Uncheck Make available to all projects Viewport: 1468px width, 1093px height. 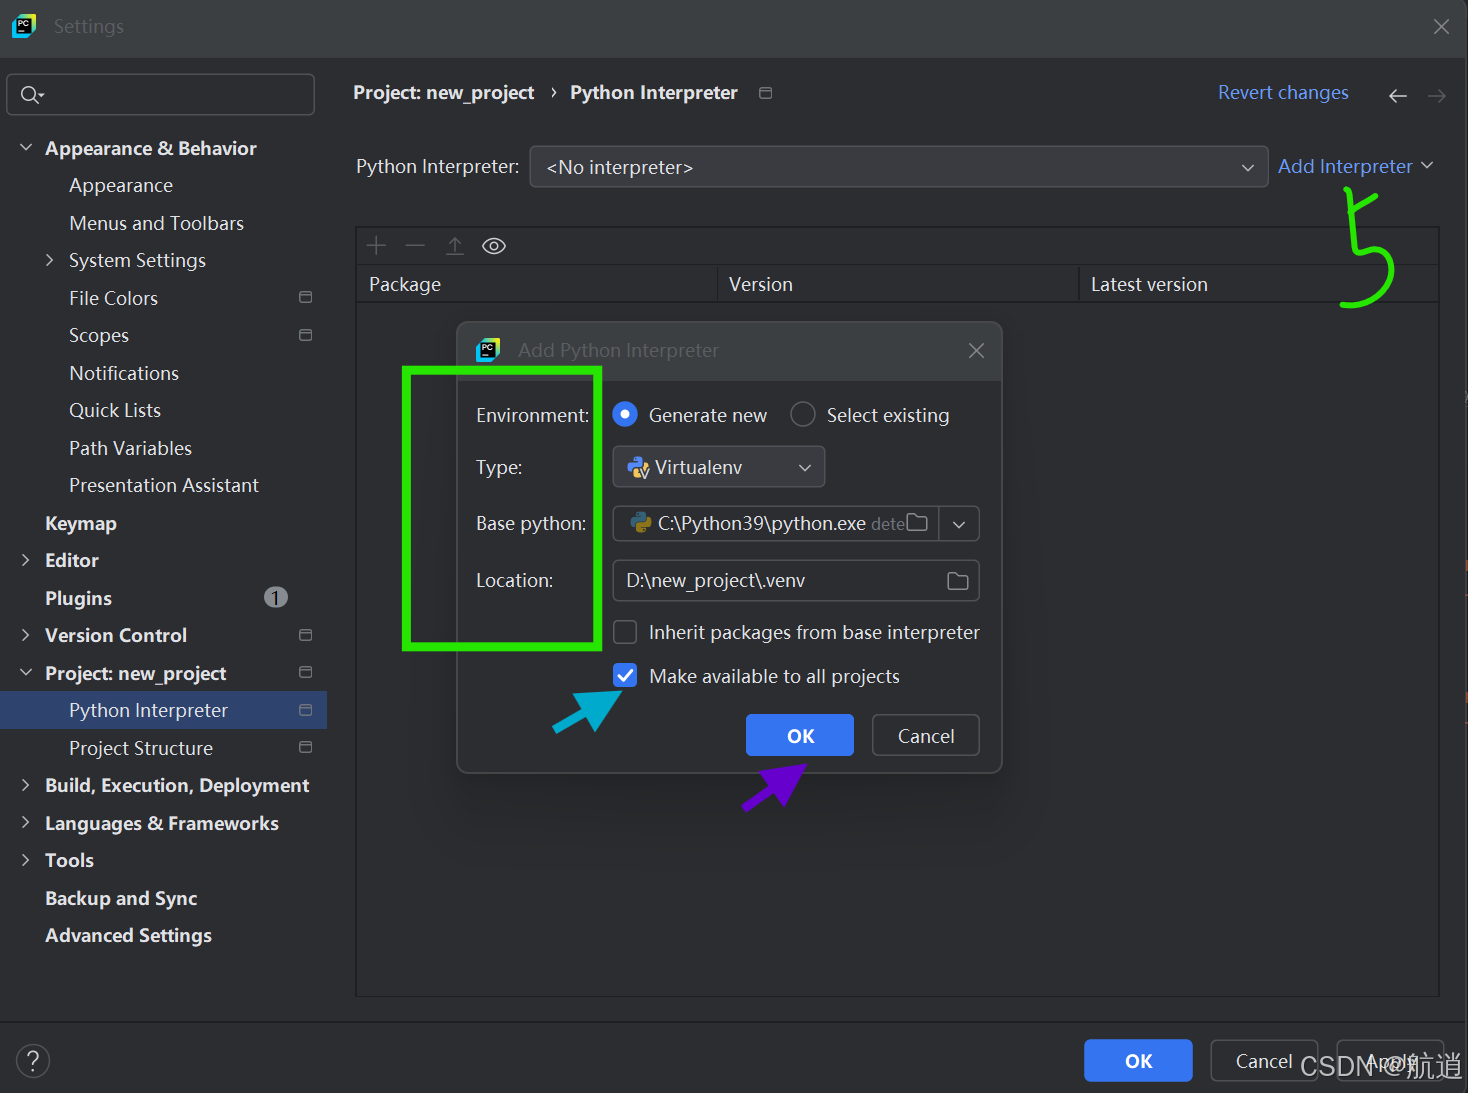coord(625,676)
